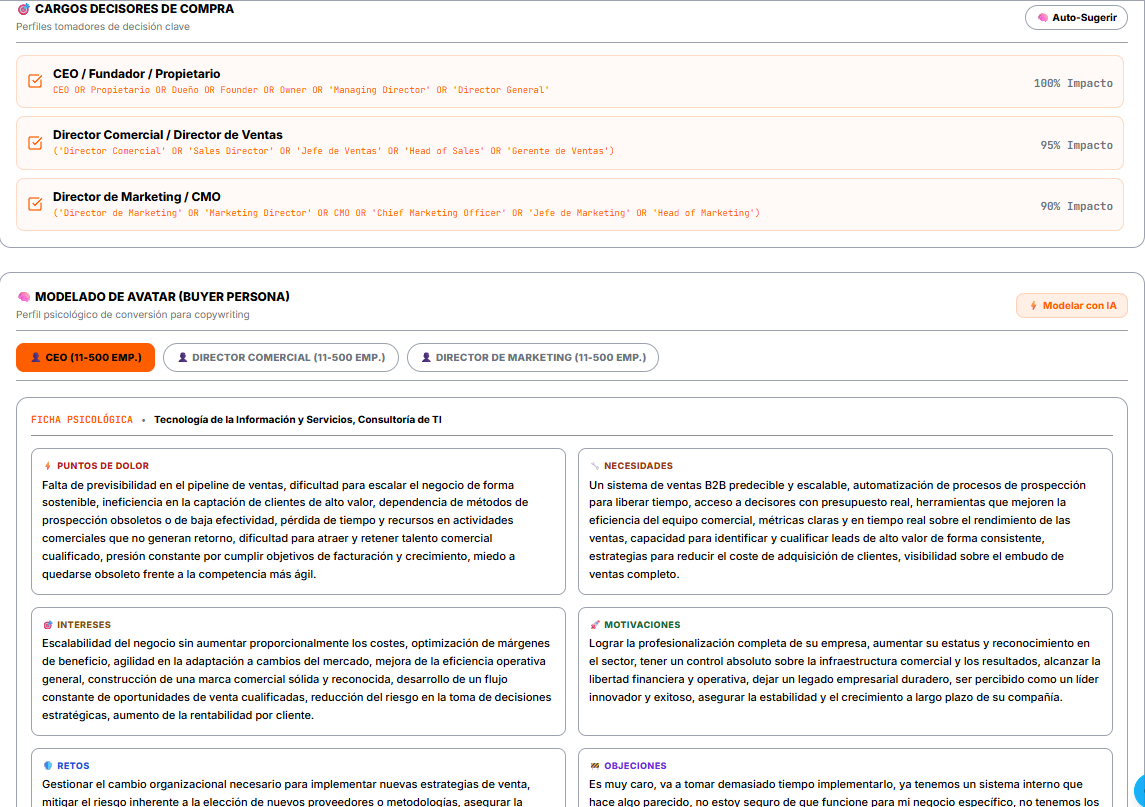
Task: Click the Director Comercial / Director de Ventas title
Action: coord(167,135)
